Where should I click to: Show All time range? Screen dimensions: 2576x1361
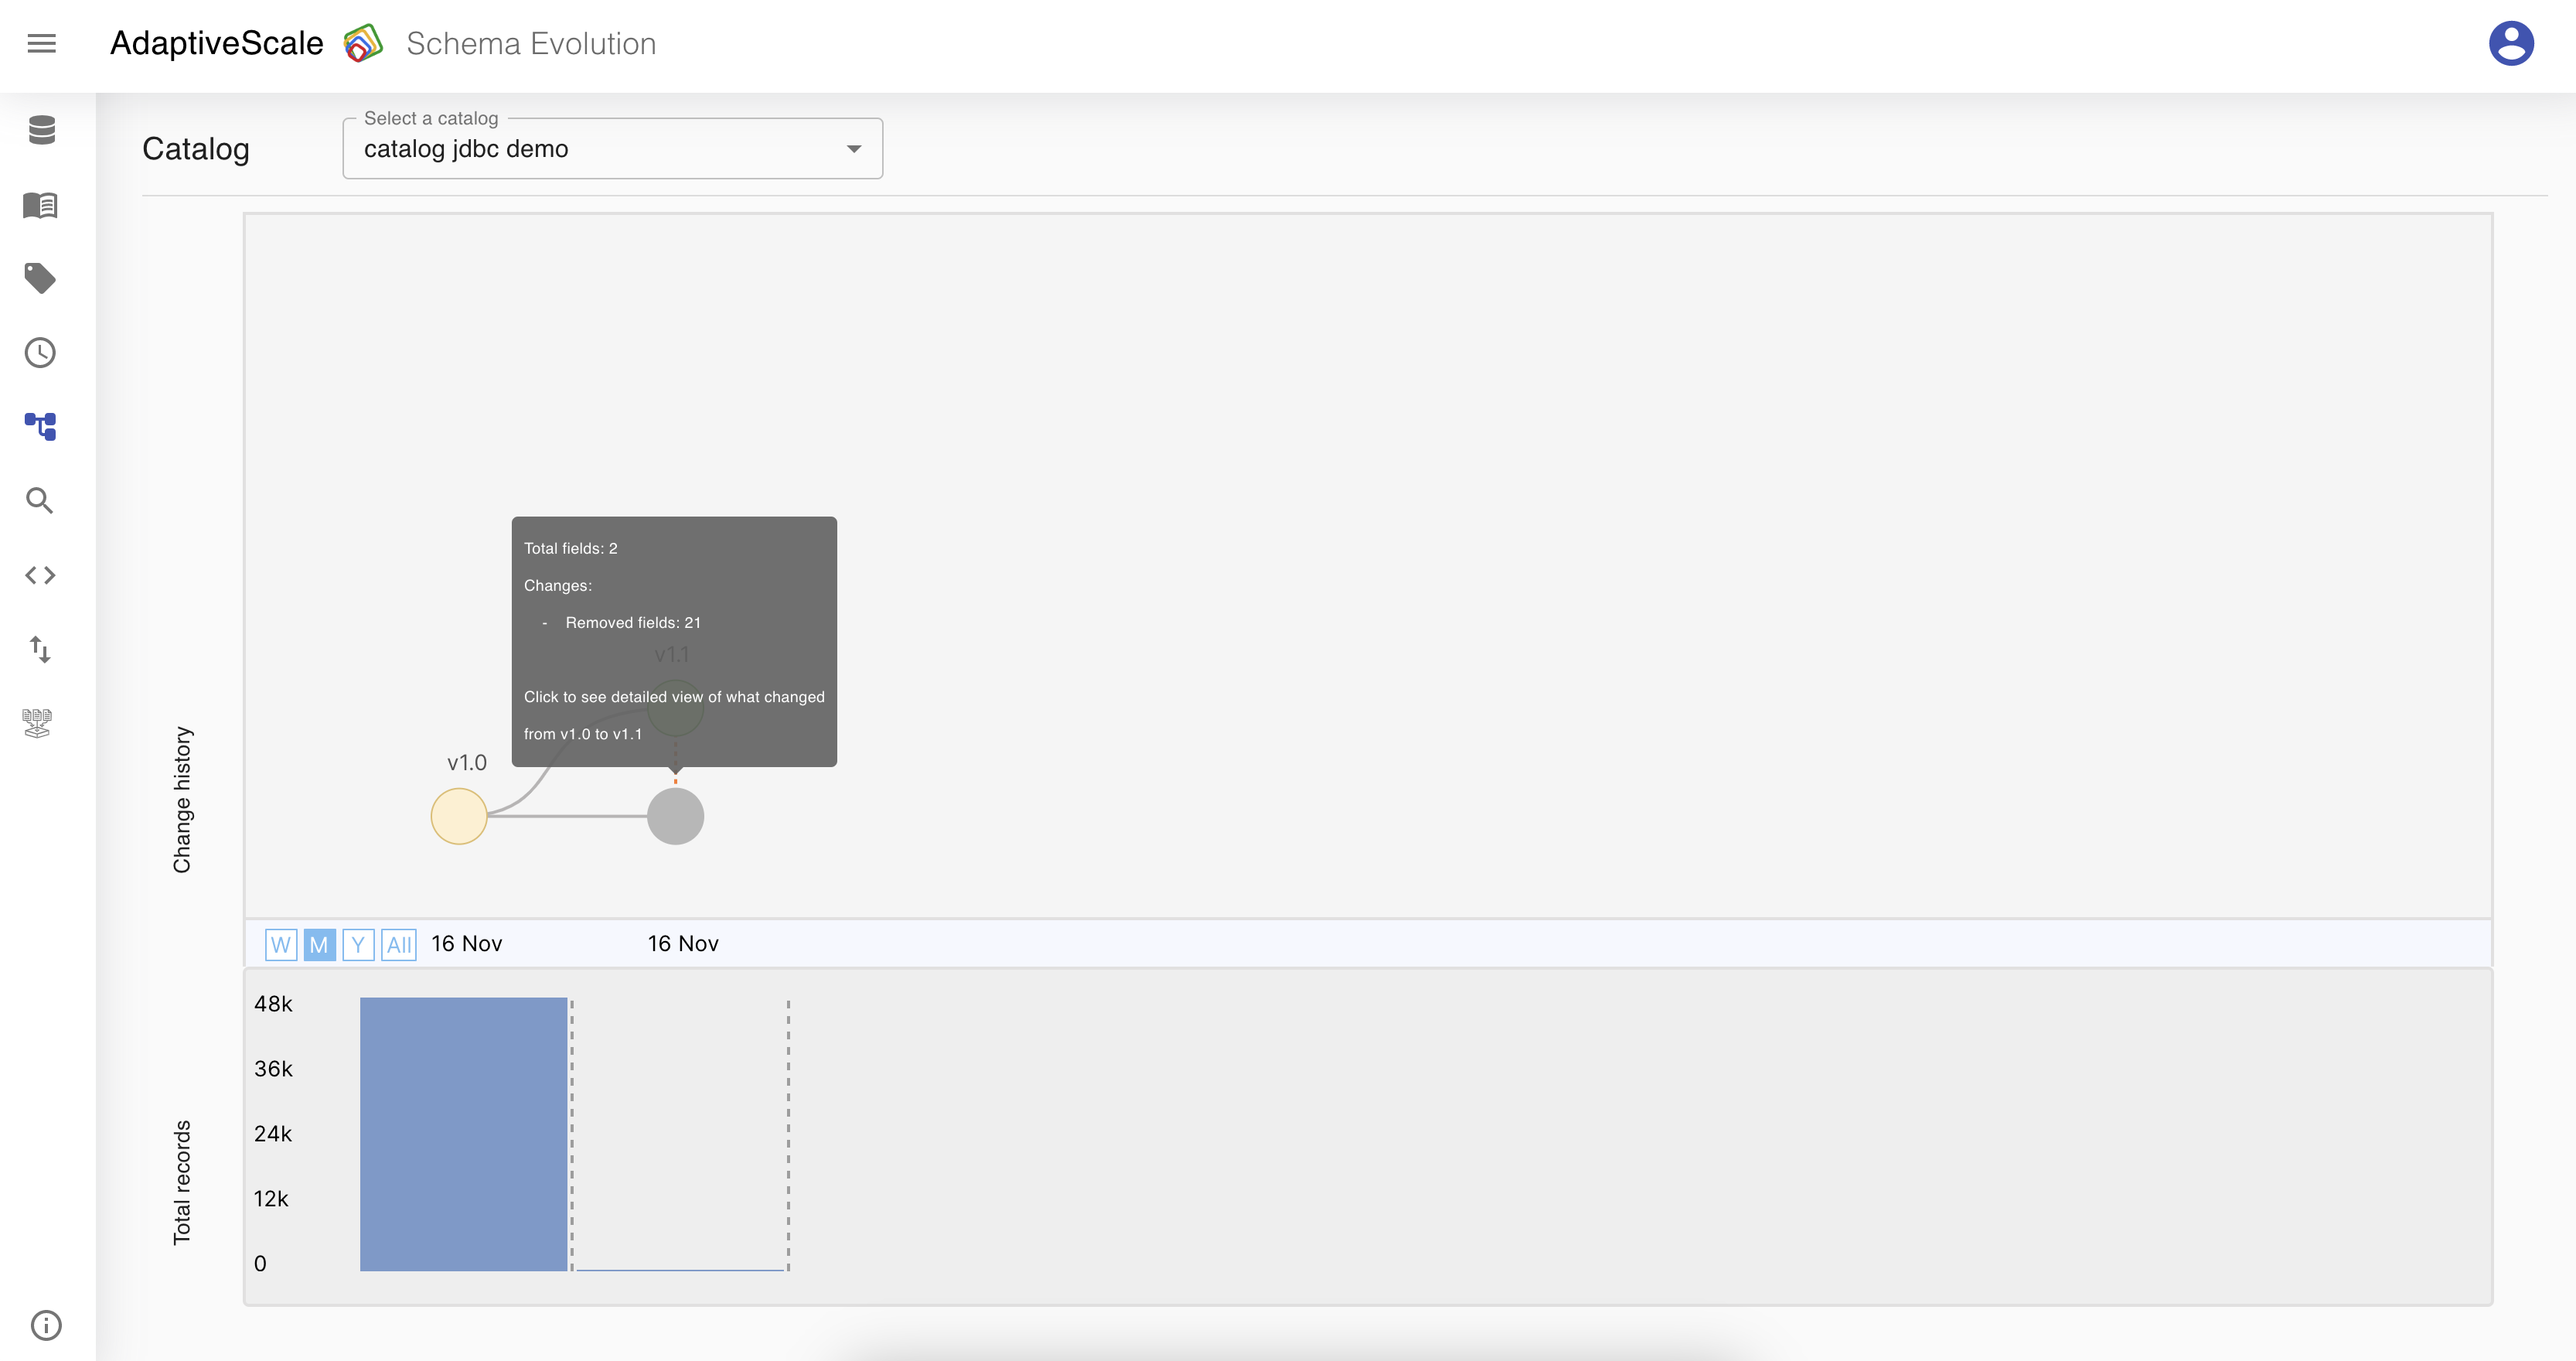click(x=399, y=944)
